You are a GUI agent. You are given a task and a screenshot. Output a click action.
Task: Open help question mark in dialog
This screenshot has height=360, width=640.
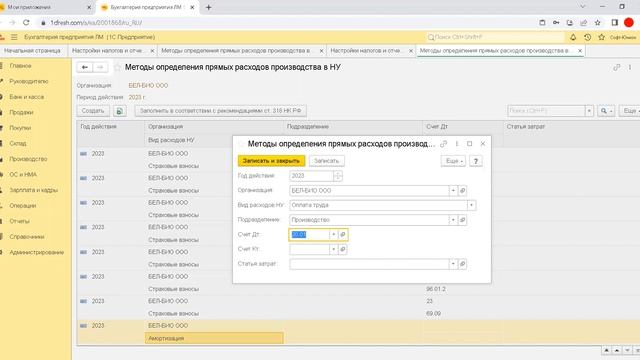point(476,161)
